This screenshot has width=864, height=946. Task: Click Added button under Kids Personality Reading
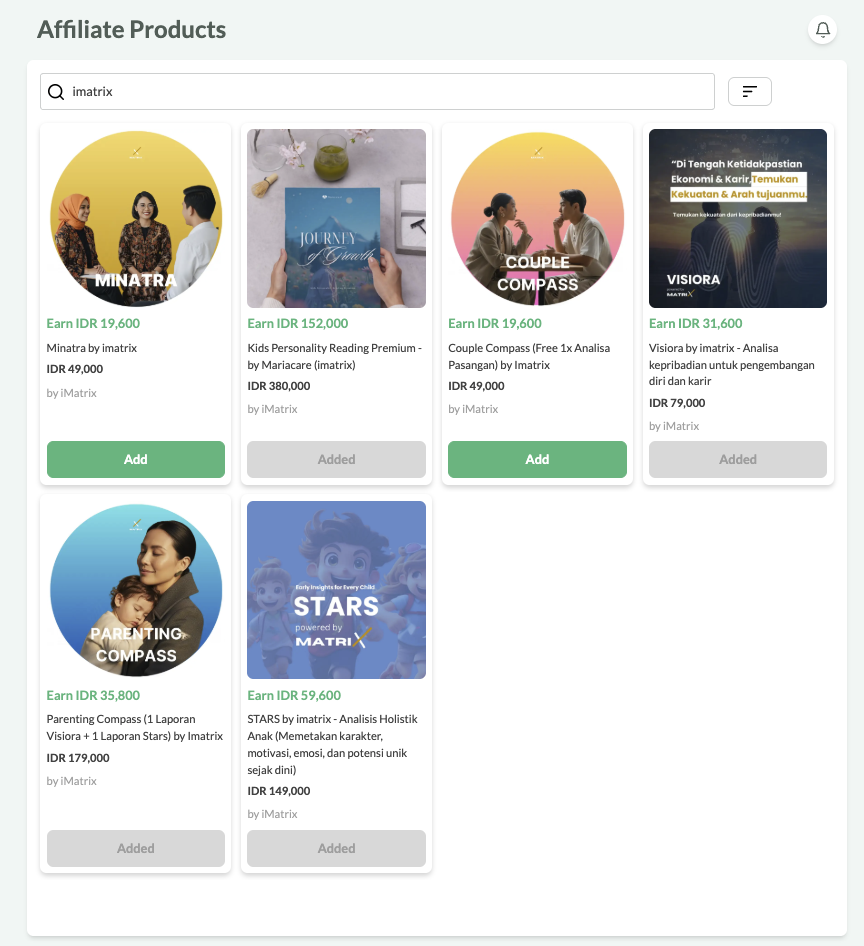point(336,459)
